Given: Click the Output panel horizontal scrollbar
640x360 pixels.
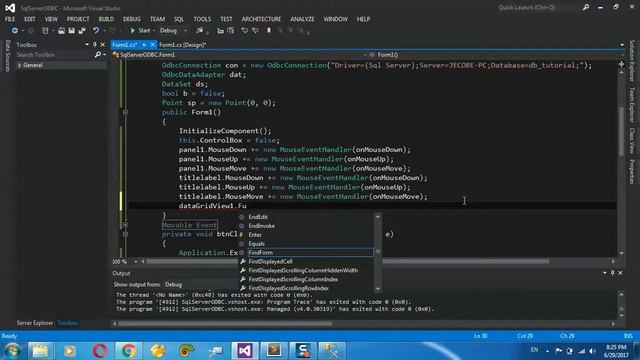Looking at the screenshot, I should 225,324.
